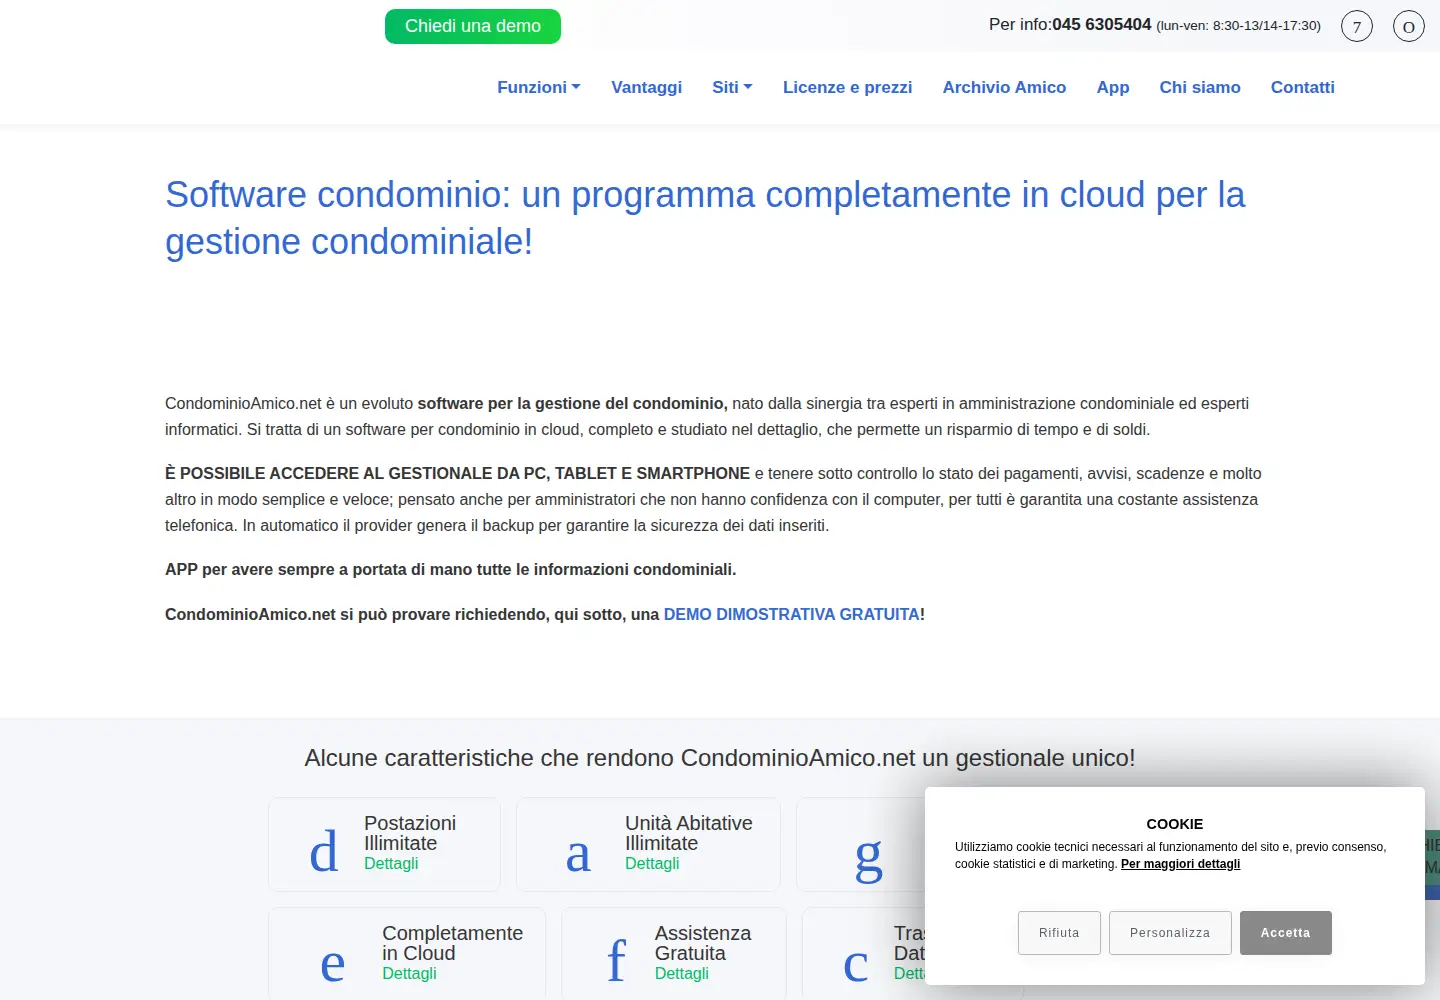Click the Postazioni Illimitate card title
Viewport: 1440px width, 1000px height.
coord(410,833)
